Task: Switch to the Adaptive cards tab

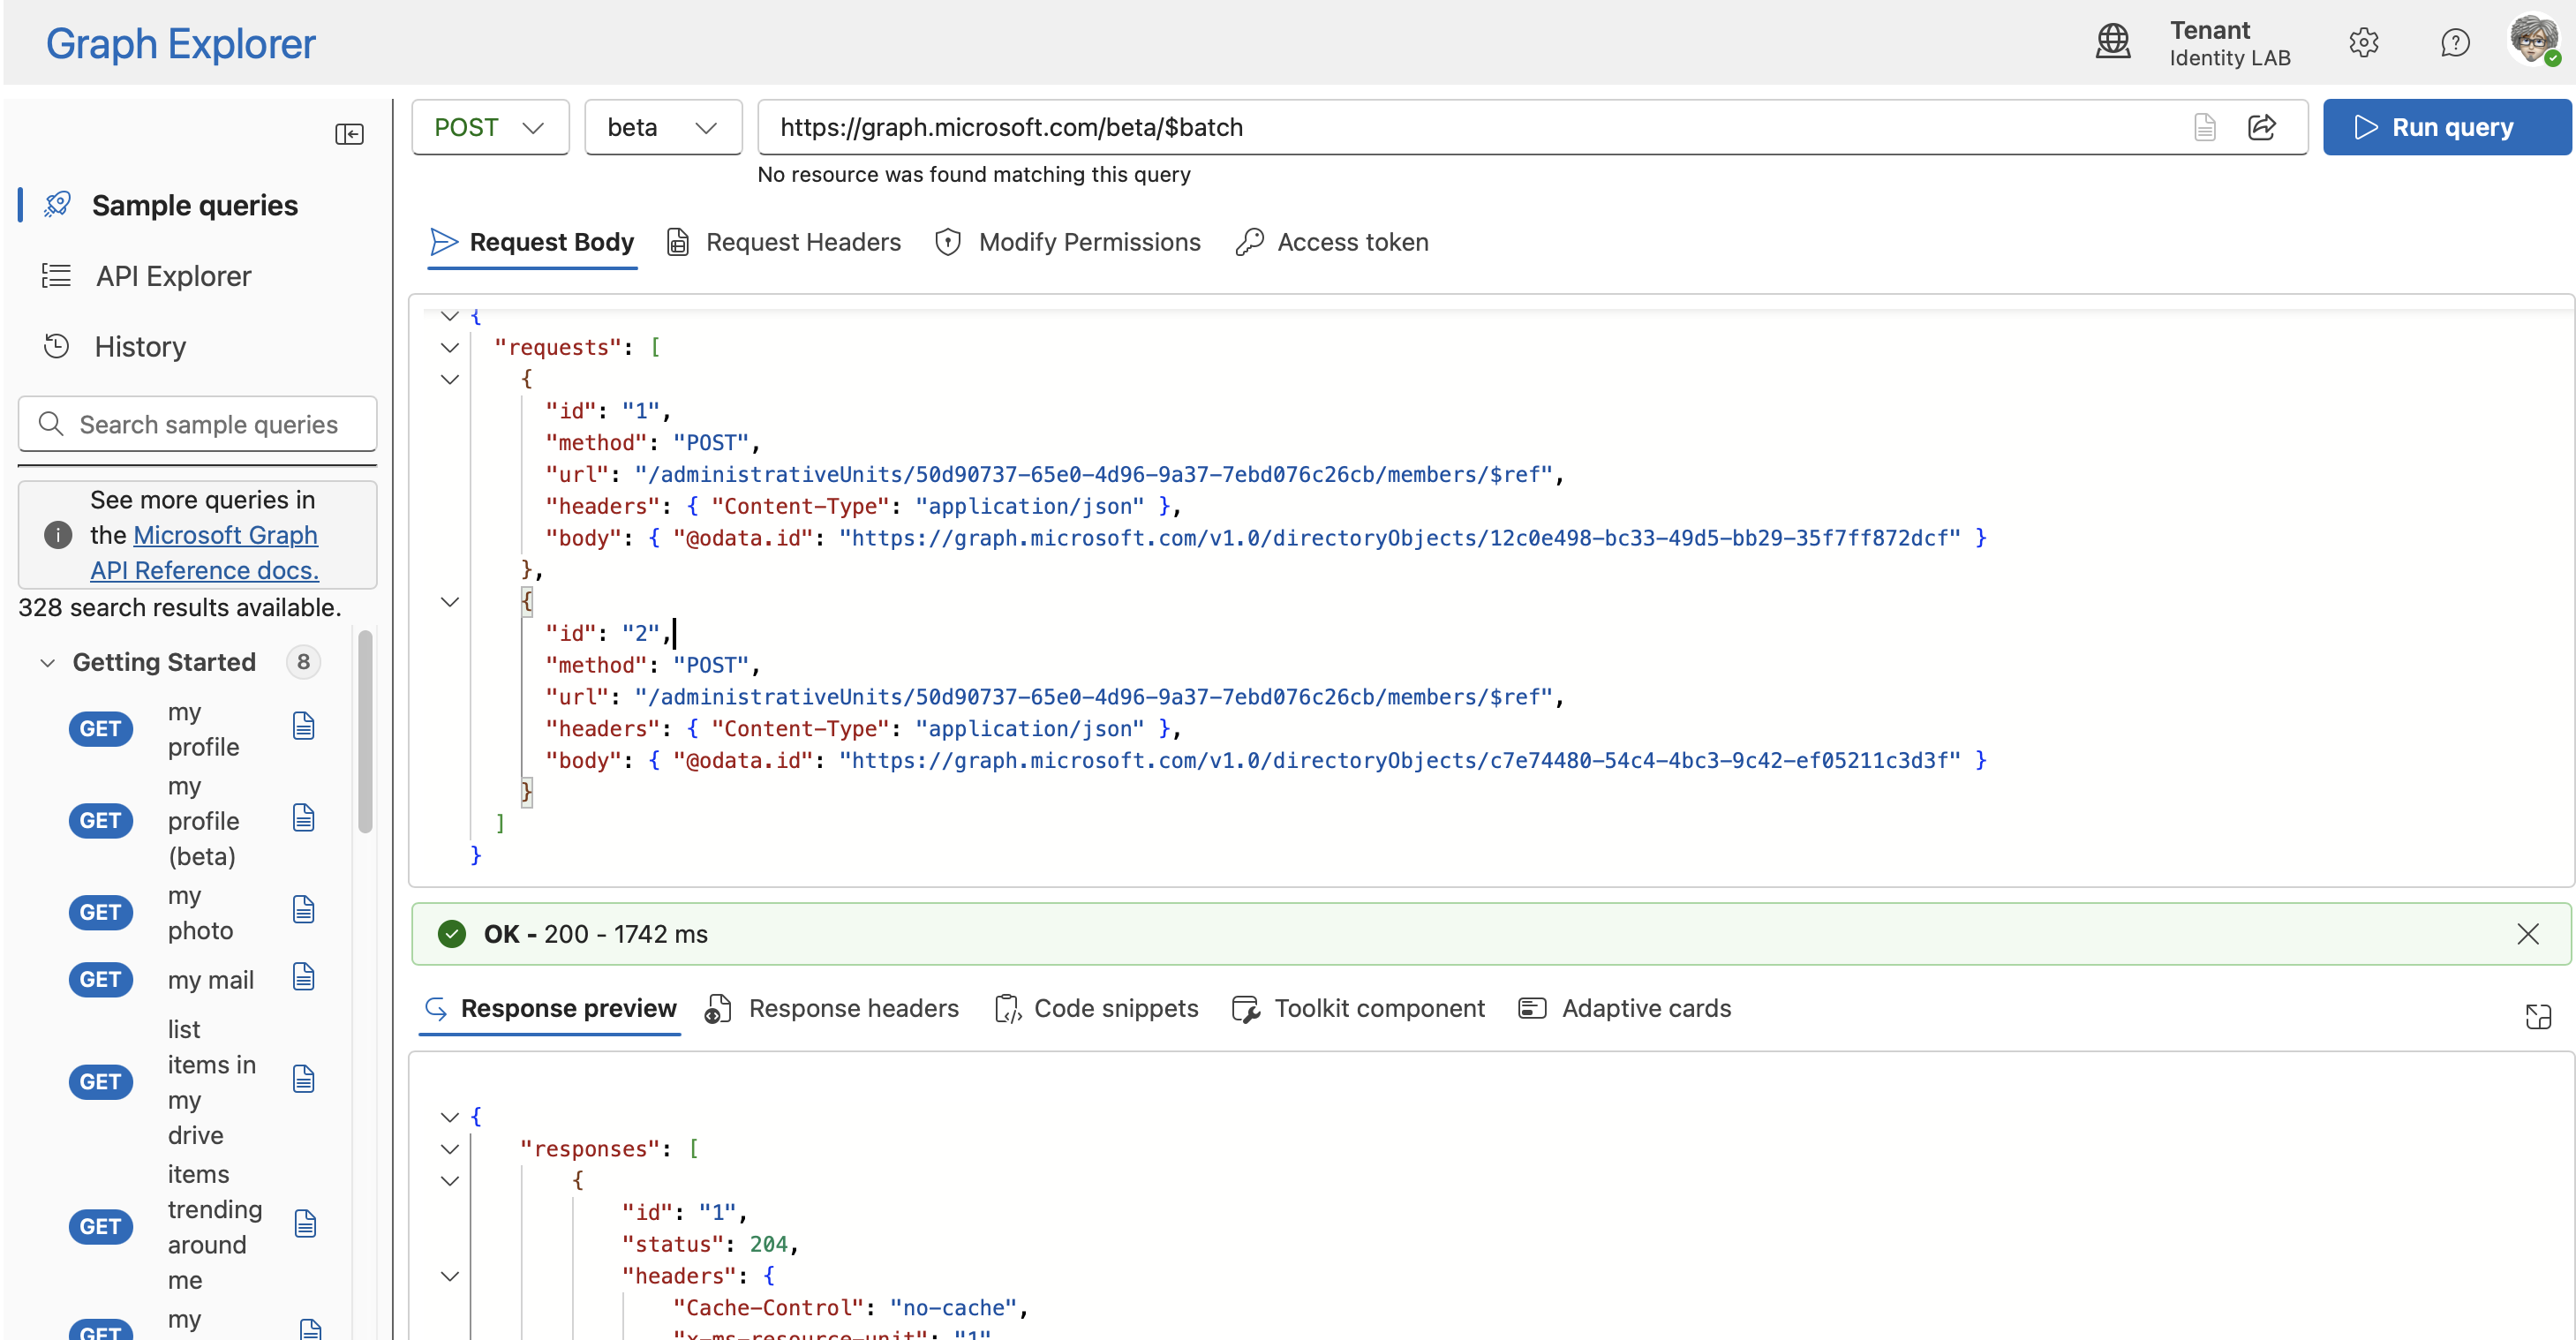Action: (1625, 1008)
